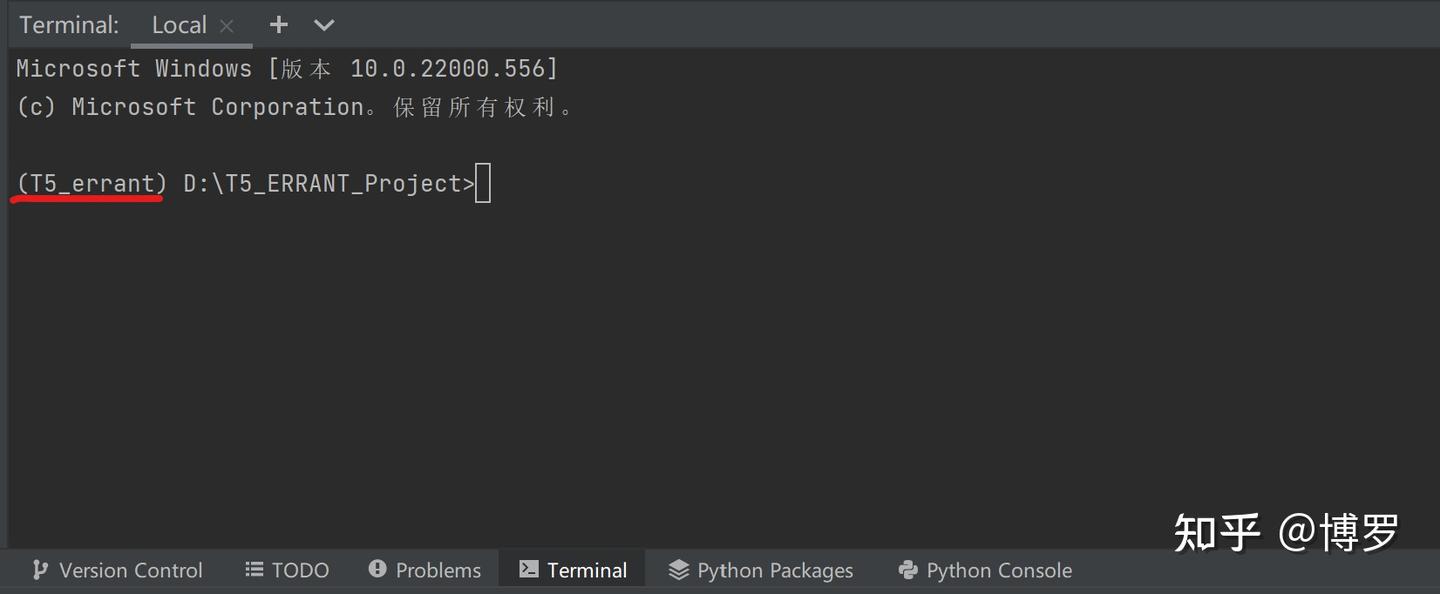Add a new terminal session with plus
This screenshot has width=1440, height=594.
click(x=279, y=25)
